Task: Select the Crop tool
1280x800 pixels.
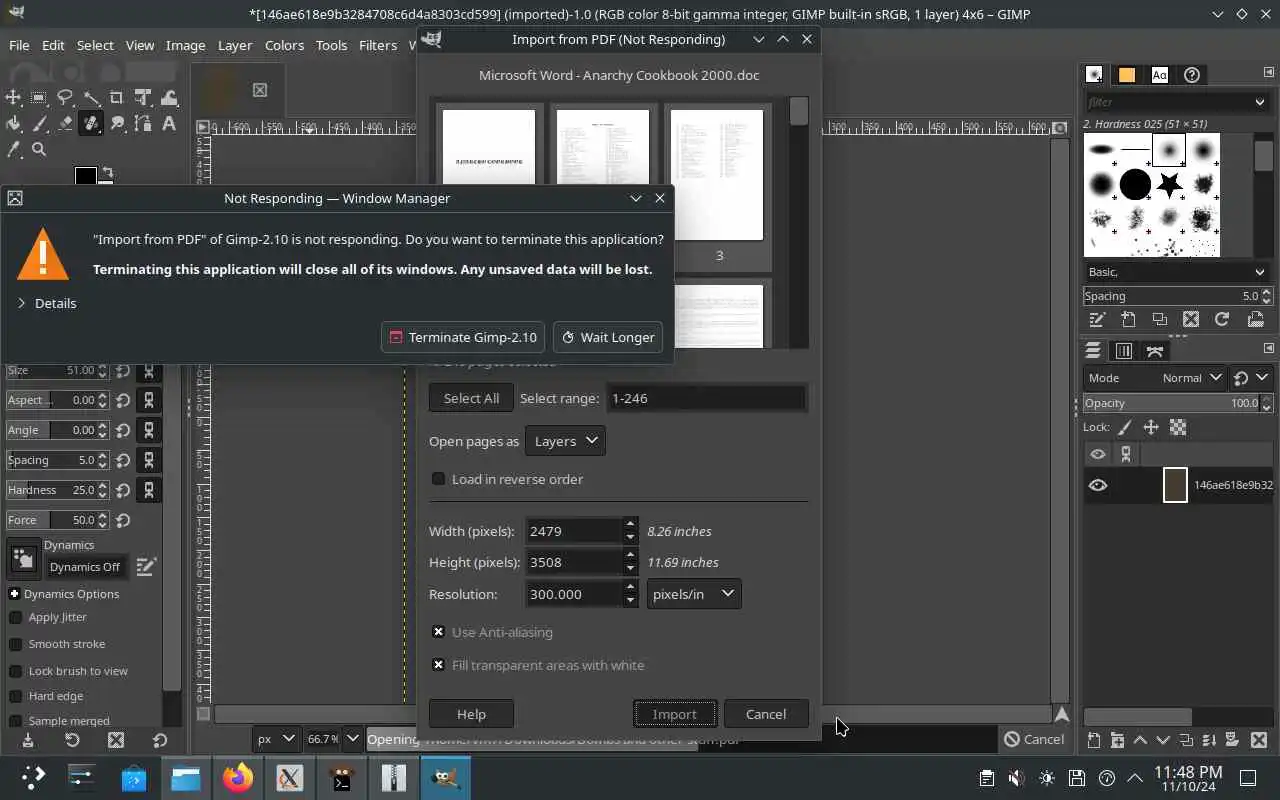Action: (117, 97)
